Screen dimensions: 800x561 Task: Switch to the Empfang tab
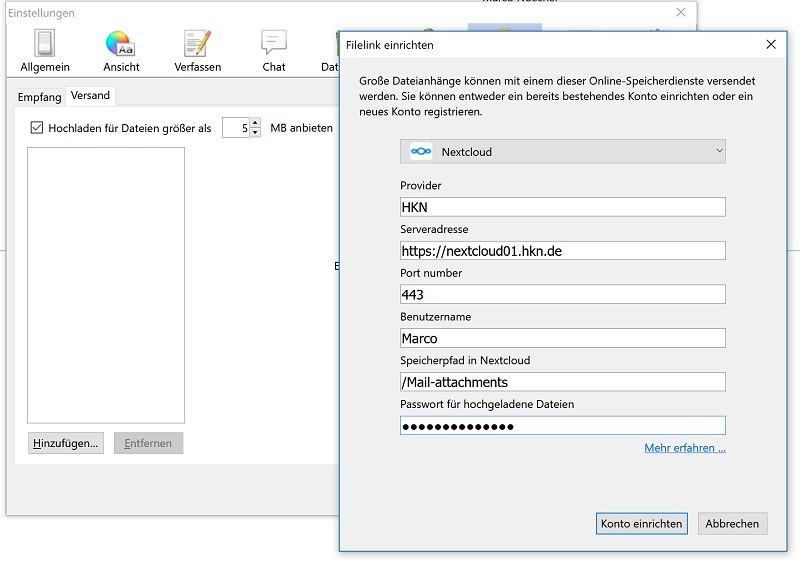click(39, 97)
